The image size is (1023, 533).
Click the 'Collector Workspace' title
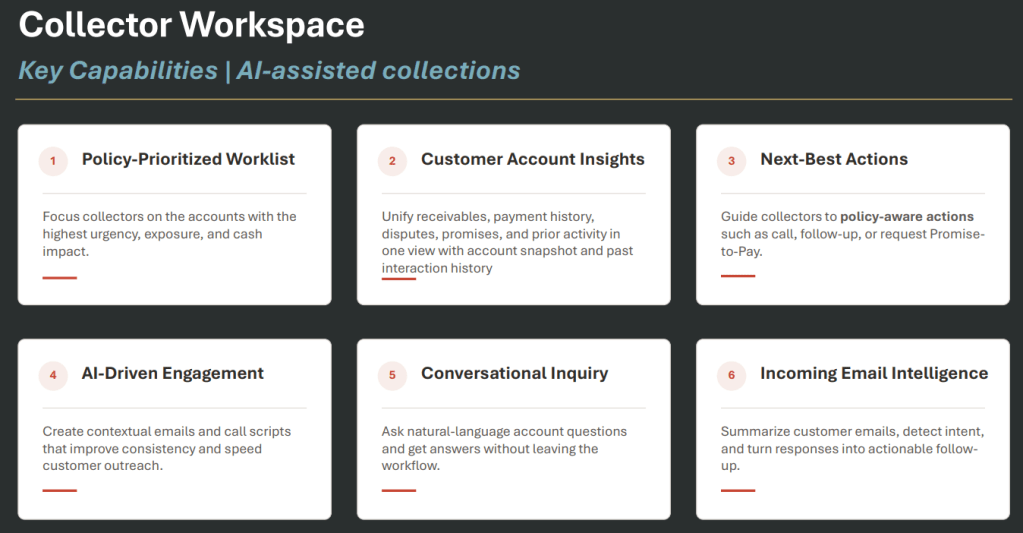click(x=191, y=25)
